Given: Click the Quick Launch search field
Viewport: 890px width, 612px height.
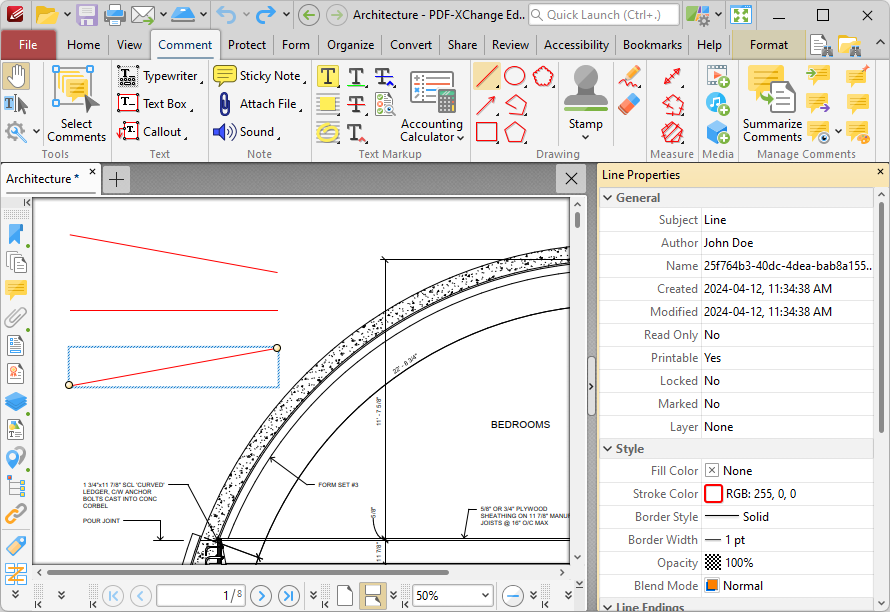Looking at the screenshot, I should (x=604, y=15).
